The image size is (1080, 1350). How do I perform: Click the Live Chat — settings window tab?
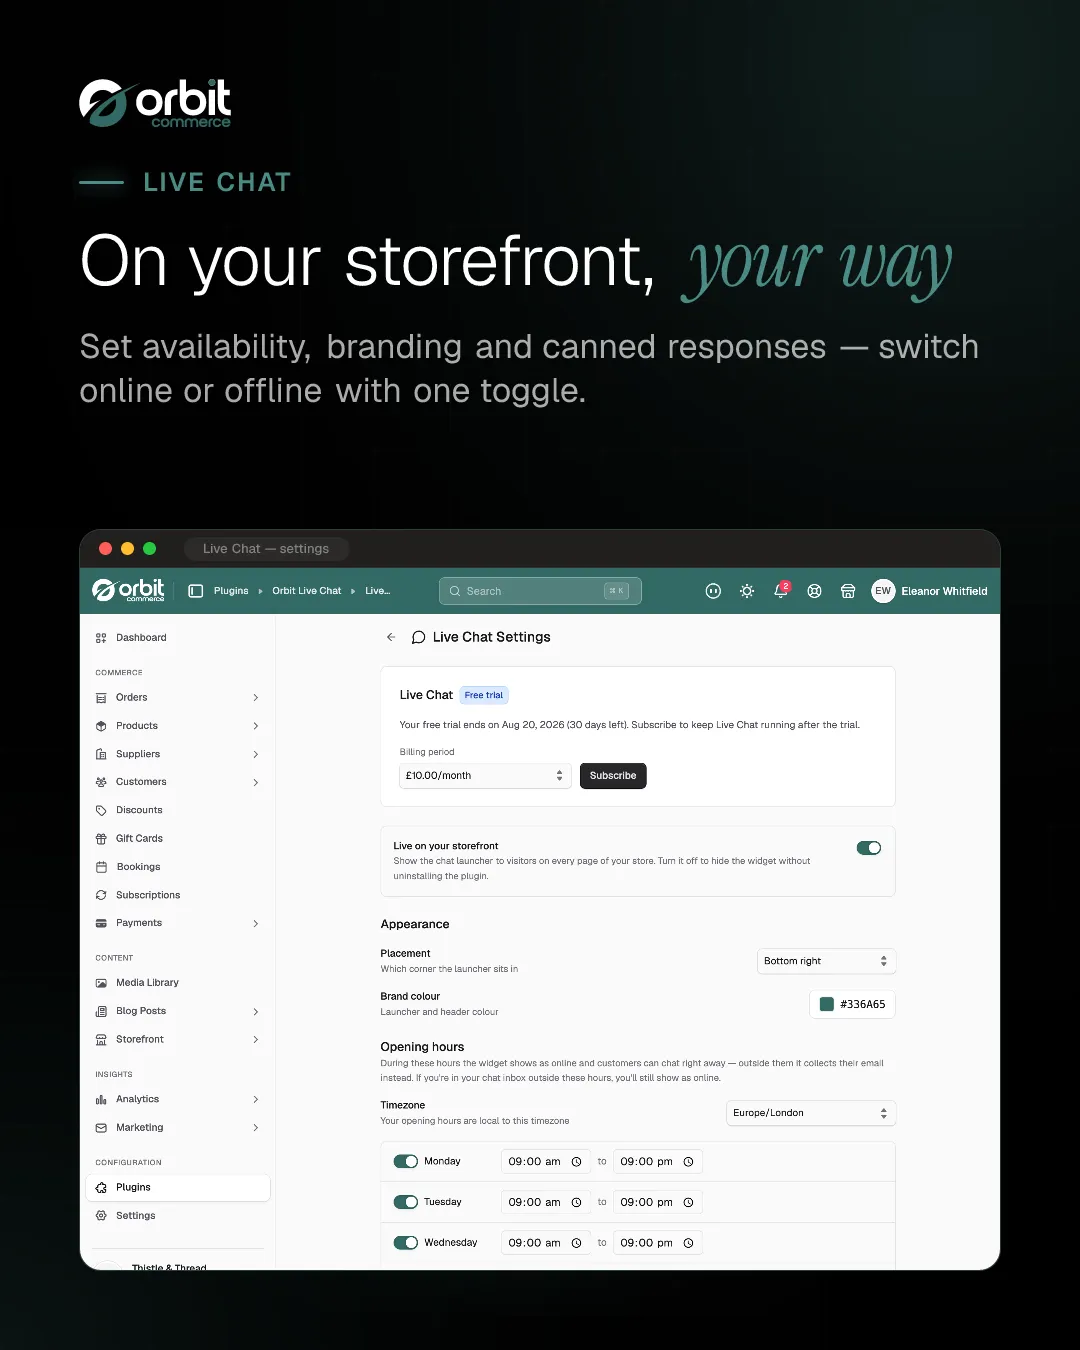(x=266, y=548)
